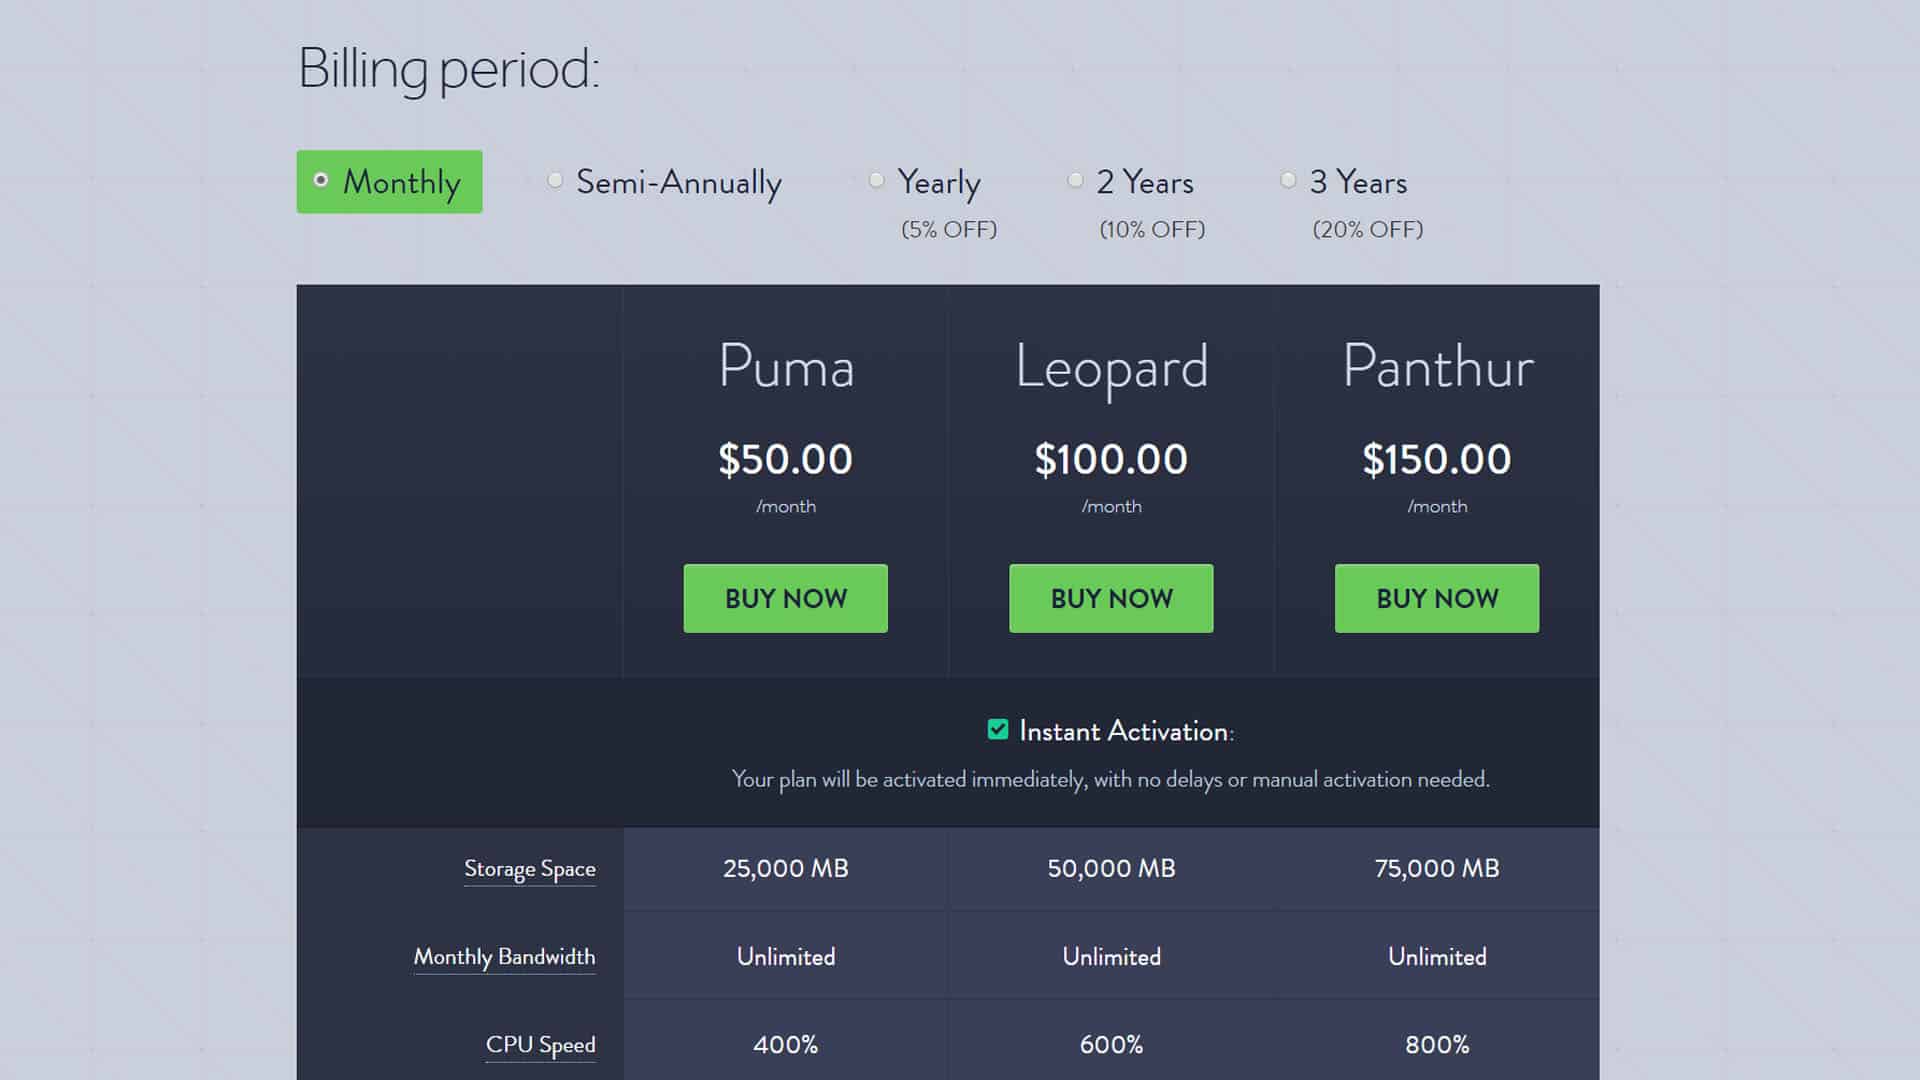
Task: Choose Semi-Annually billing period
Action: click(555, 180)
